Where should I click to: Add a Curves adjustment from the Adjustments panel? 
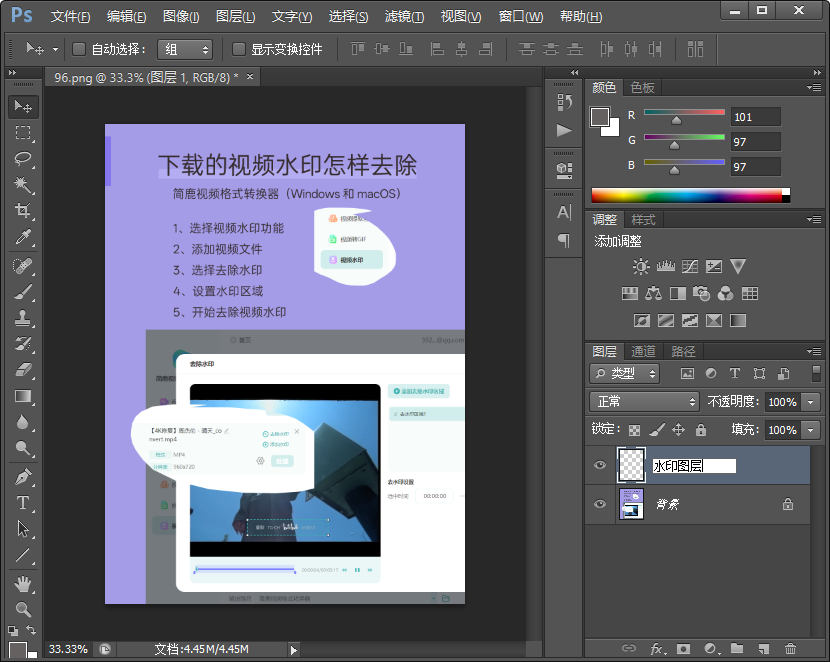pyautogui.click(x=690, y=266)
